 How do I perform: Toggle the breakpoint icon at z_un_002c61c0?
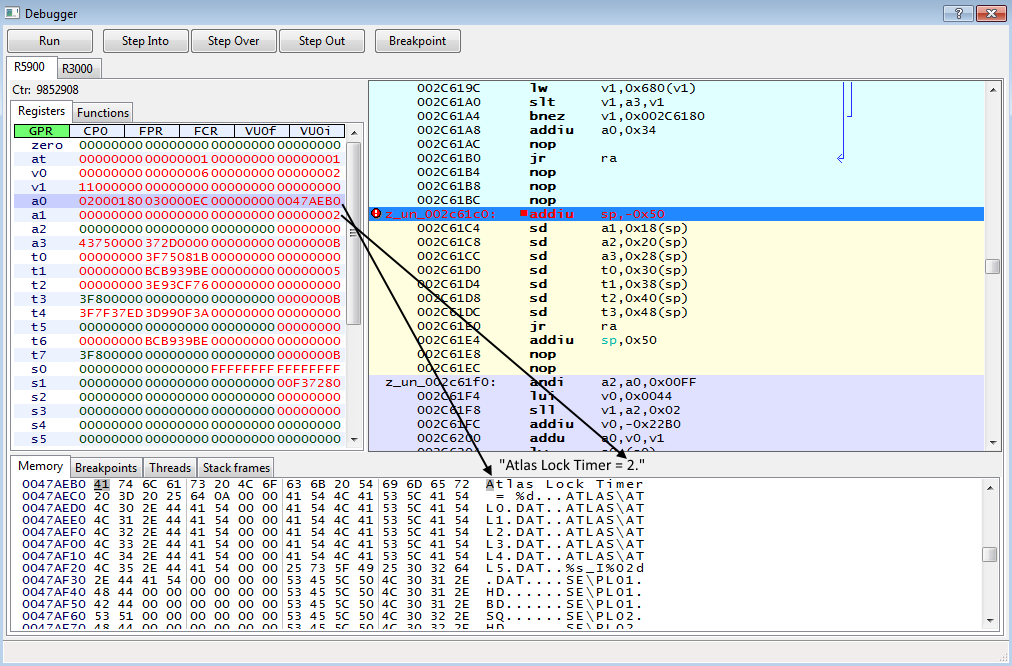coord(377,213)
